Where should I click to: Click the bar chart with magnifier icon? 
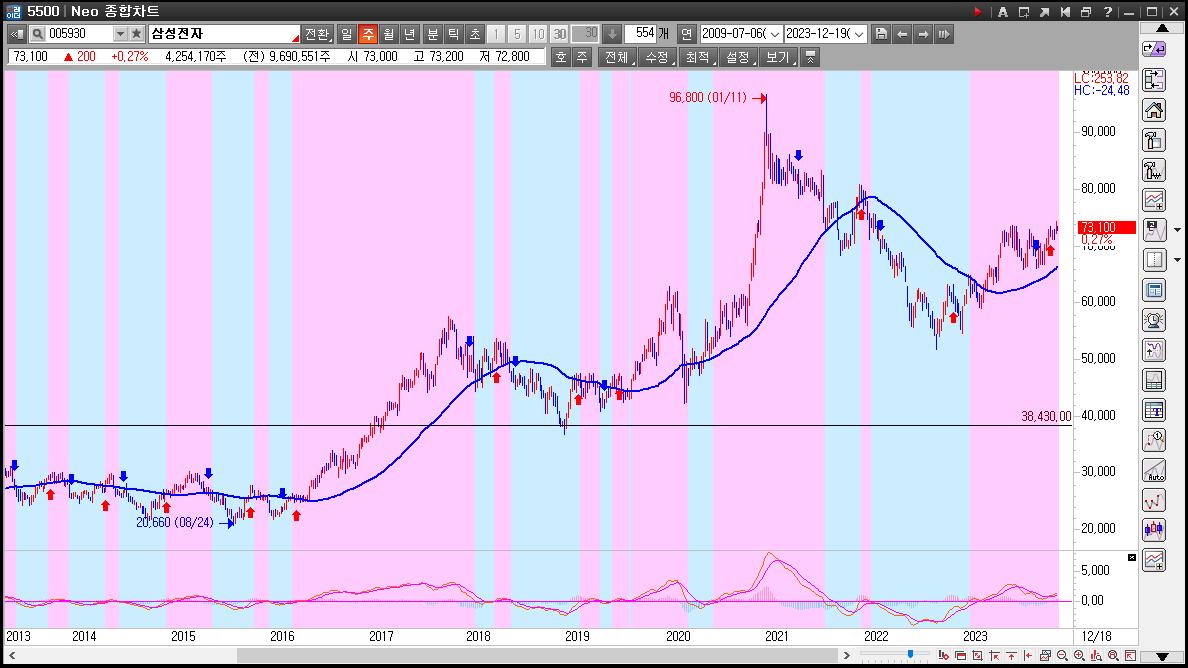[1096, 655]
